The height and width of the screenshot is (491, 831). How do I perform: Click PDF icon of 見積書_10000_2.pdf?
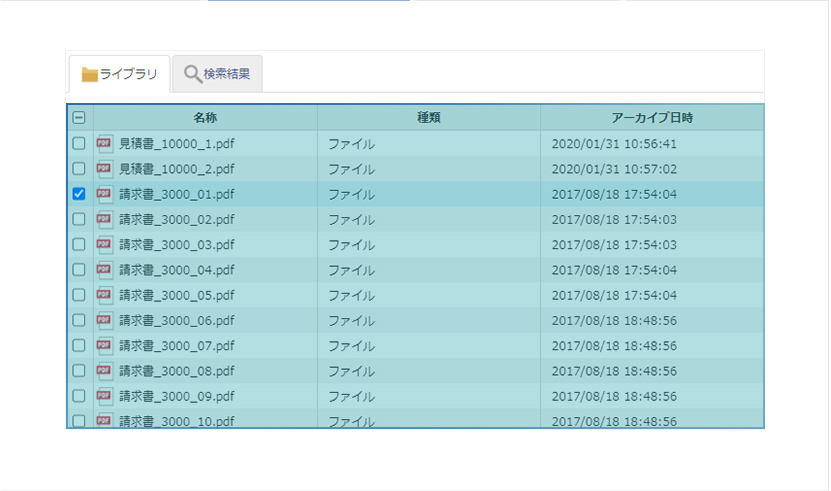(x=104, y=169)
